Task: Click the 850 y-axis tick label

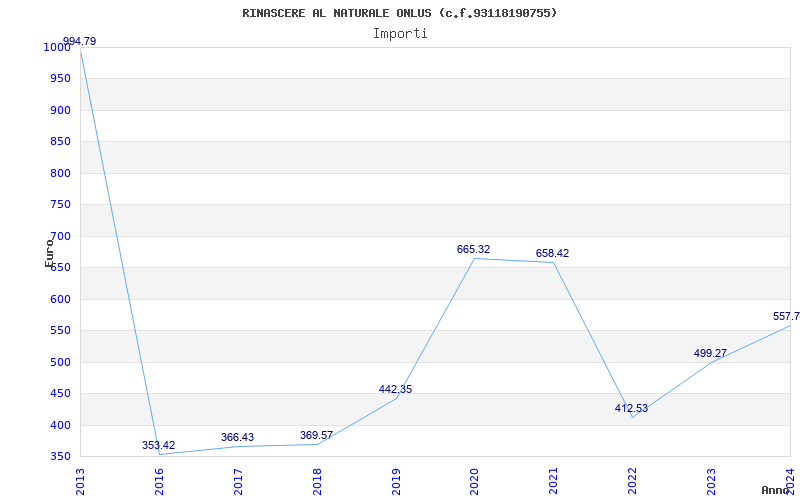Action: pos(60,142)
